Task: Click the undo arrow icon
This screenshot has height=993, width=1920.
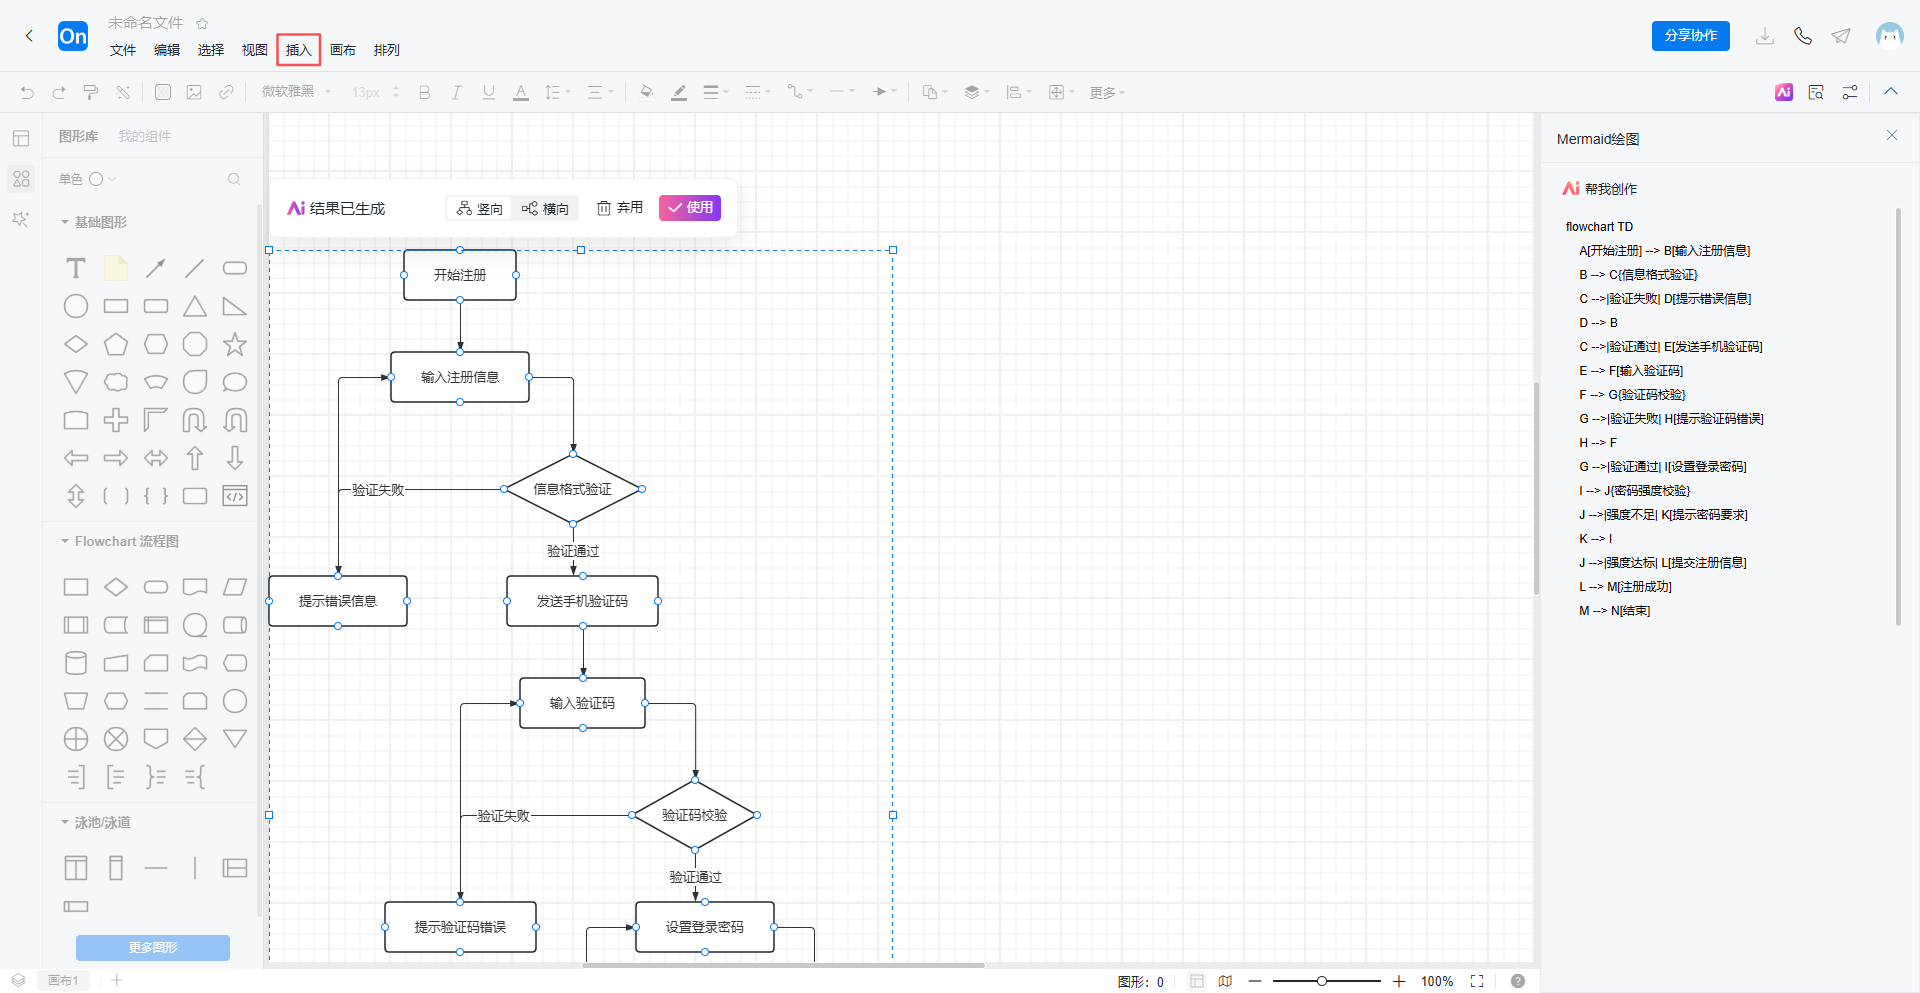Action: point(27,92)
